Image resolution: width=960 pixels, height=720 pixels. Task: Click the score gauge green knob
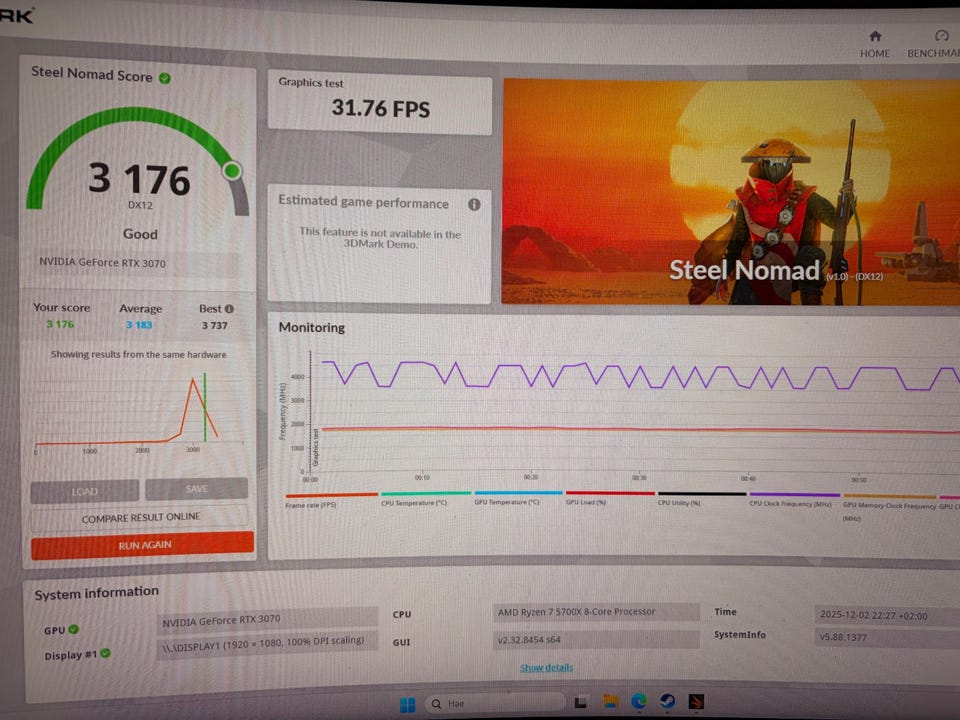(231, 171)
